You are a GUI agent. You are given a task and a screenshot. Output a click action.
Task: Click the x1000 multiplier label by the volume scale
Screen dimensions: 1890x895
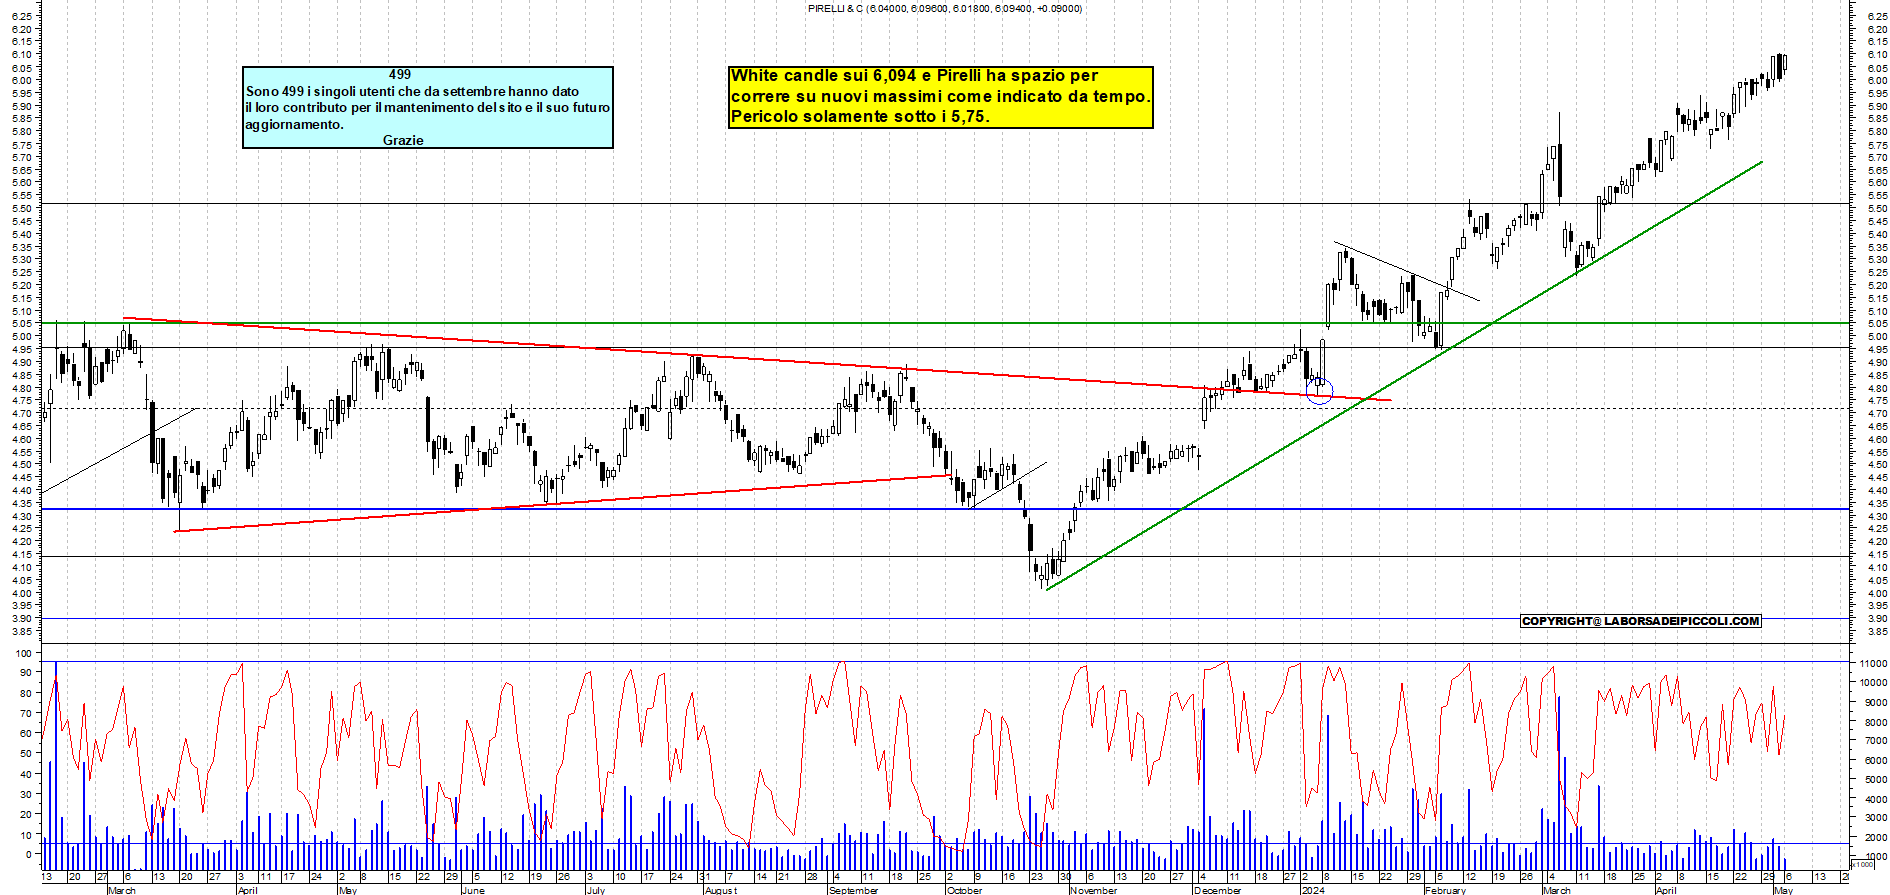point(1861,864)
